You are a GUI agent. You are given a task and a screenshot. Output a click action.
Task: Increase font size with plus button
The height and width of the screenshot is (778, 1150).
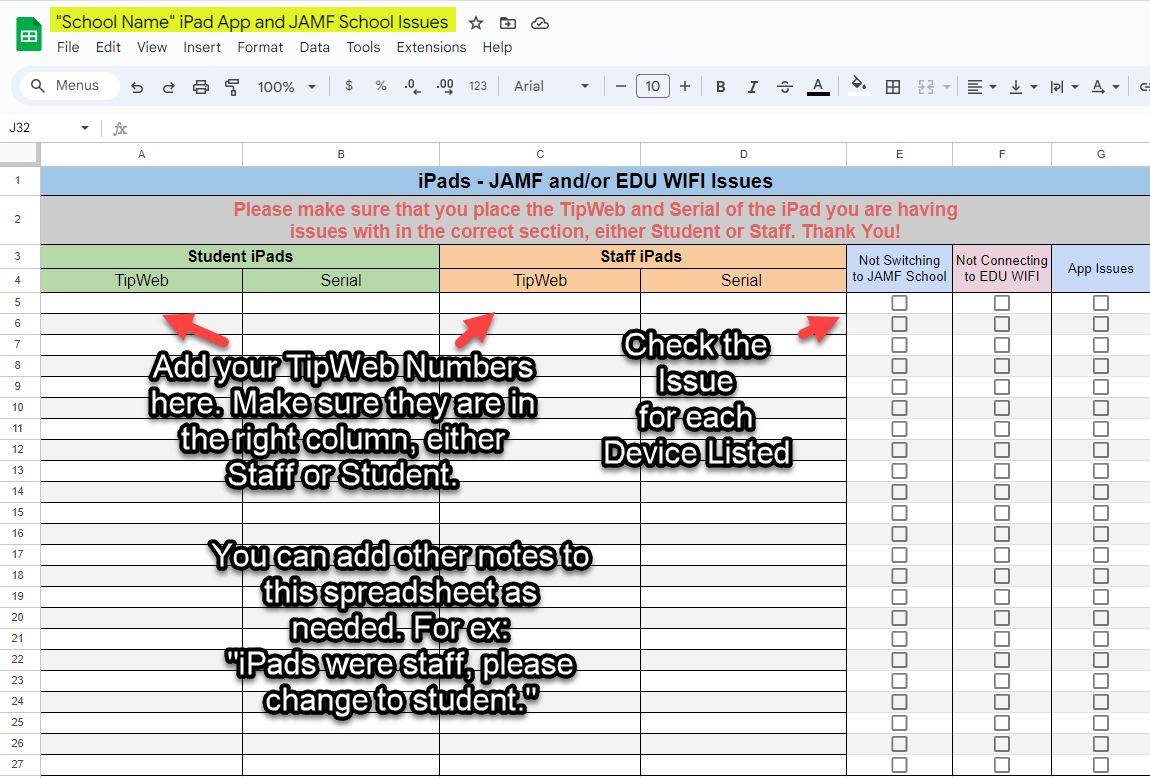coord(685,87)
